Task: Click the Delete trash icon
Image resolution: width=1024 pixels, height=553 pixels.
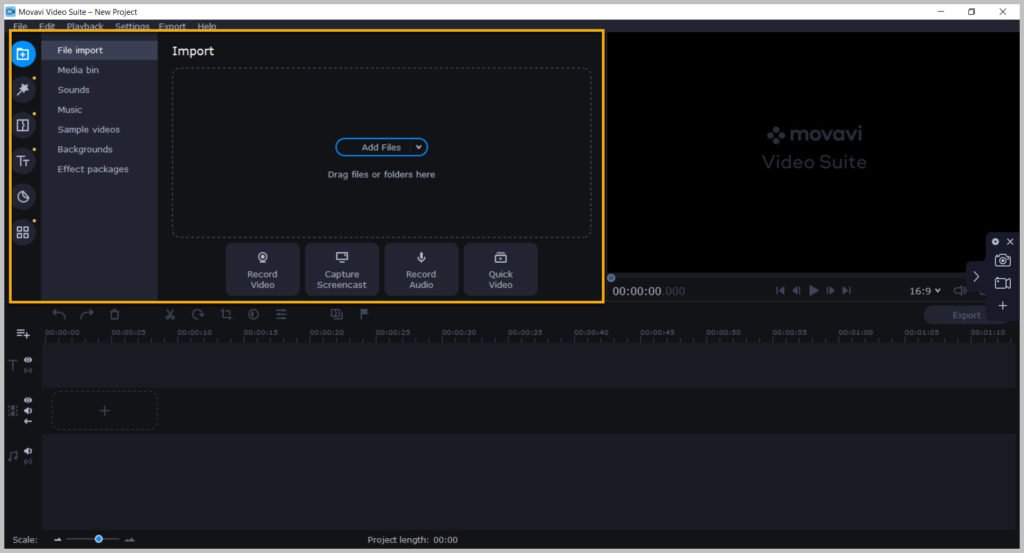Action: pos(114,315)
